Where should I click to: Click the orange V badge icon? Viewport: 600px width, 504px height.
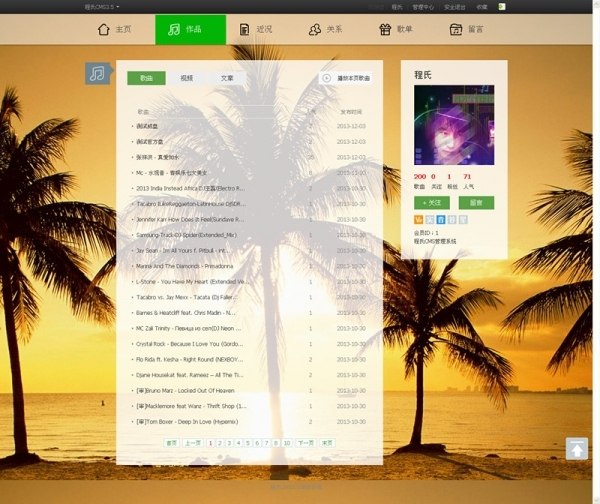click(418, 219)
